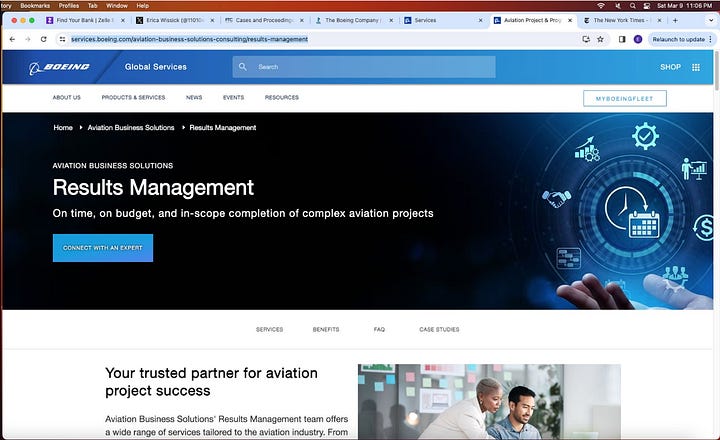
Task: View site information icon in address bar
Action: 62,39
